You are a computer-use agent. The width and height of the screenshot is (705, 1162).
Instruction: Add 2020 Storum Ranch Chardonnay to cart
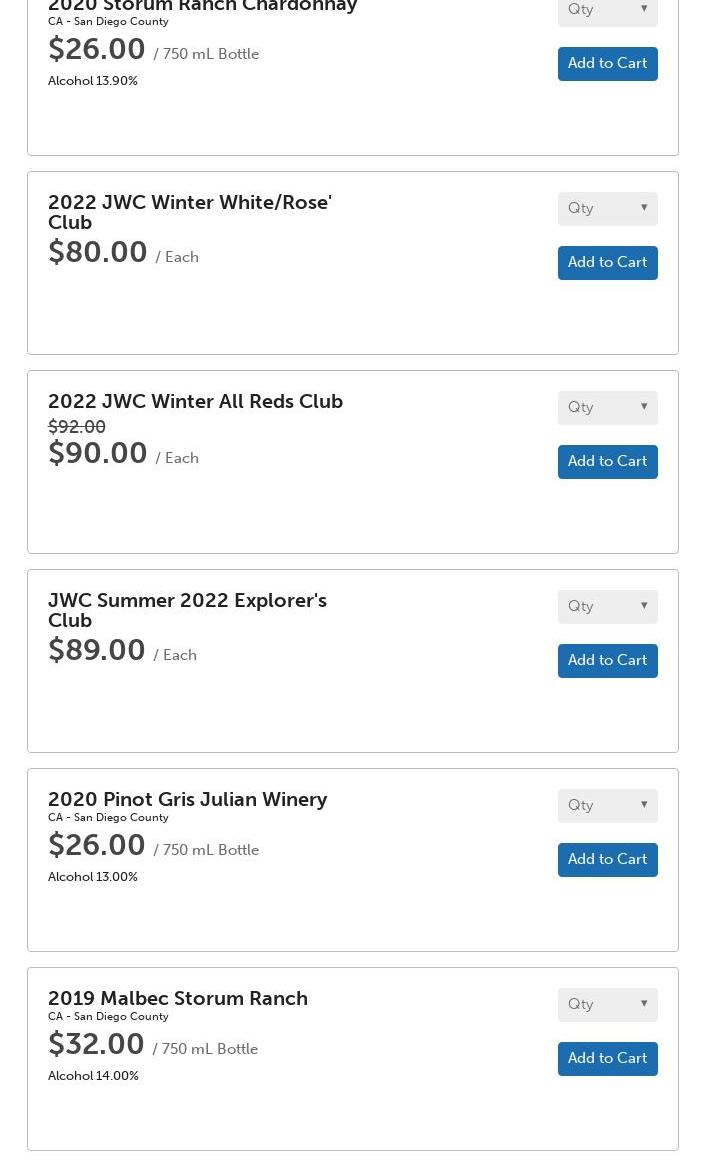point(607,63)
